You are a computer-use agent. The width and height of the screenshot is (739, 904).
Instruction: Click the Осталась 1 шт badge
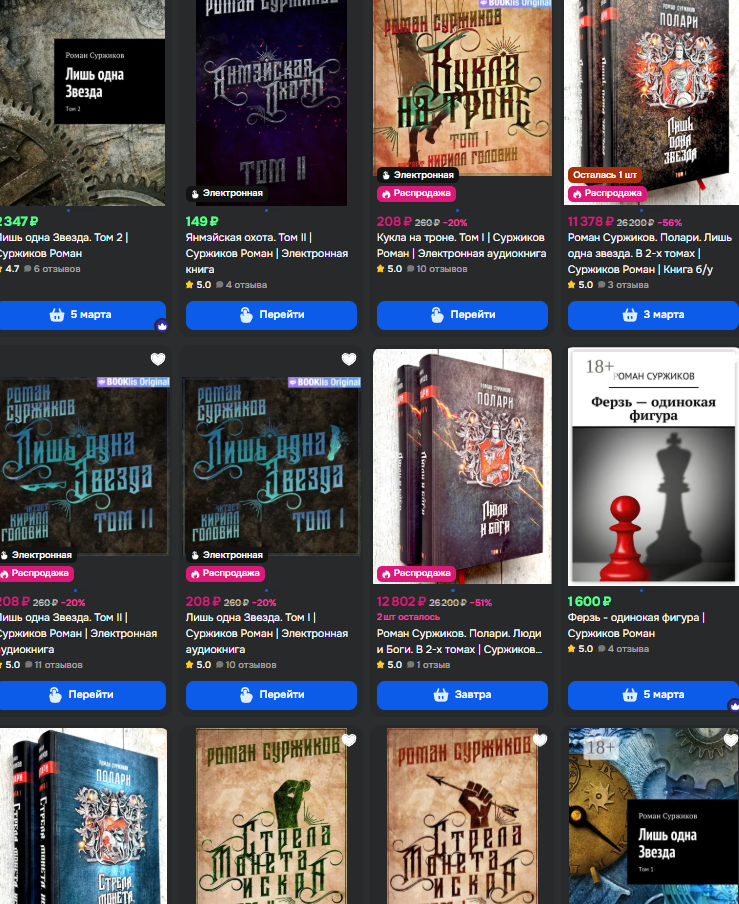pyautogui.click(x=605, y=175)
